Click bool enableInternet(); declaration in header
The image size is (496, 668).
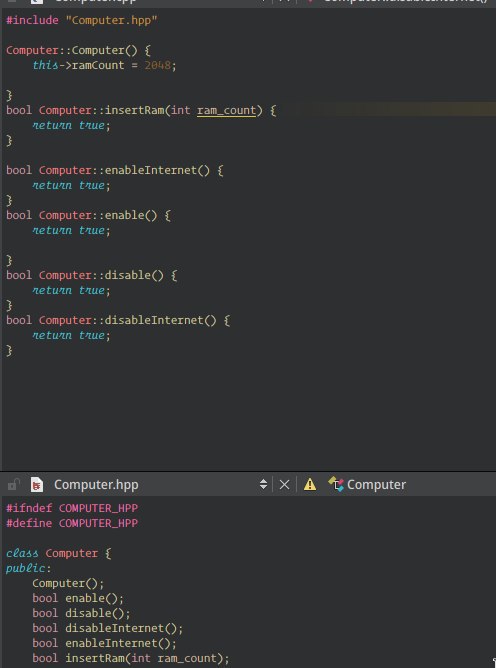(104, 643)
